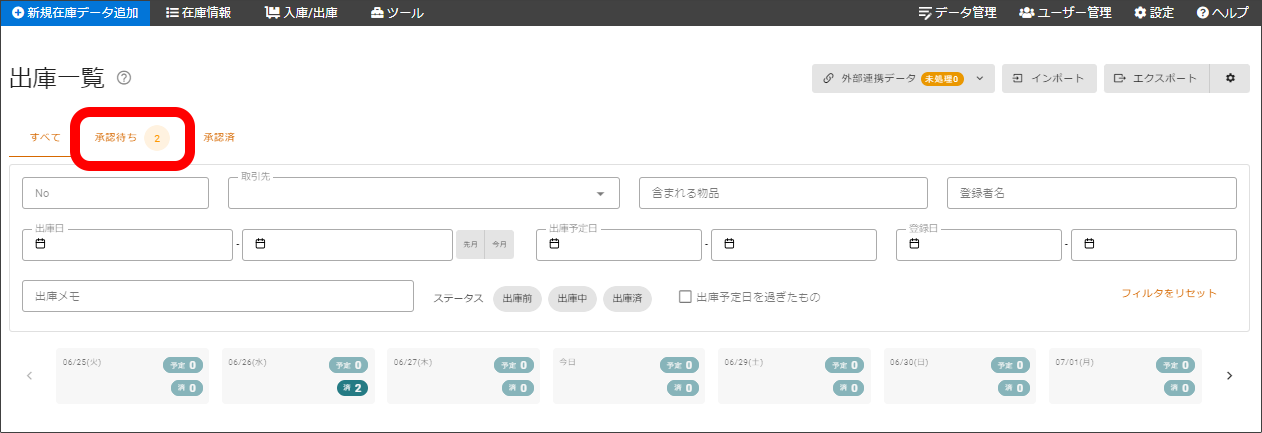
Task: Switch to the 承認済 tab
Action: point(219,137)
